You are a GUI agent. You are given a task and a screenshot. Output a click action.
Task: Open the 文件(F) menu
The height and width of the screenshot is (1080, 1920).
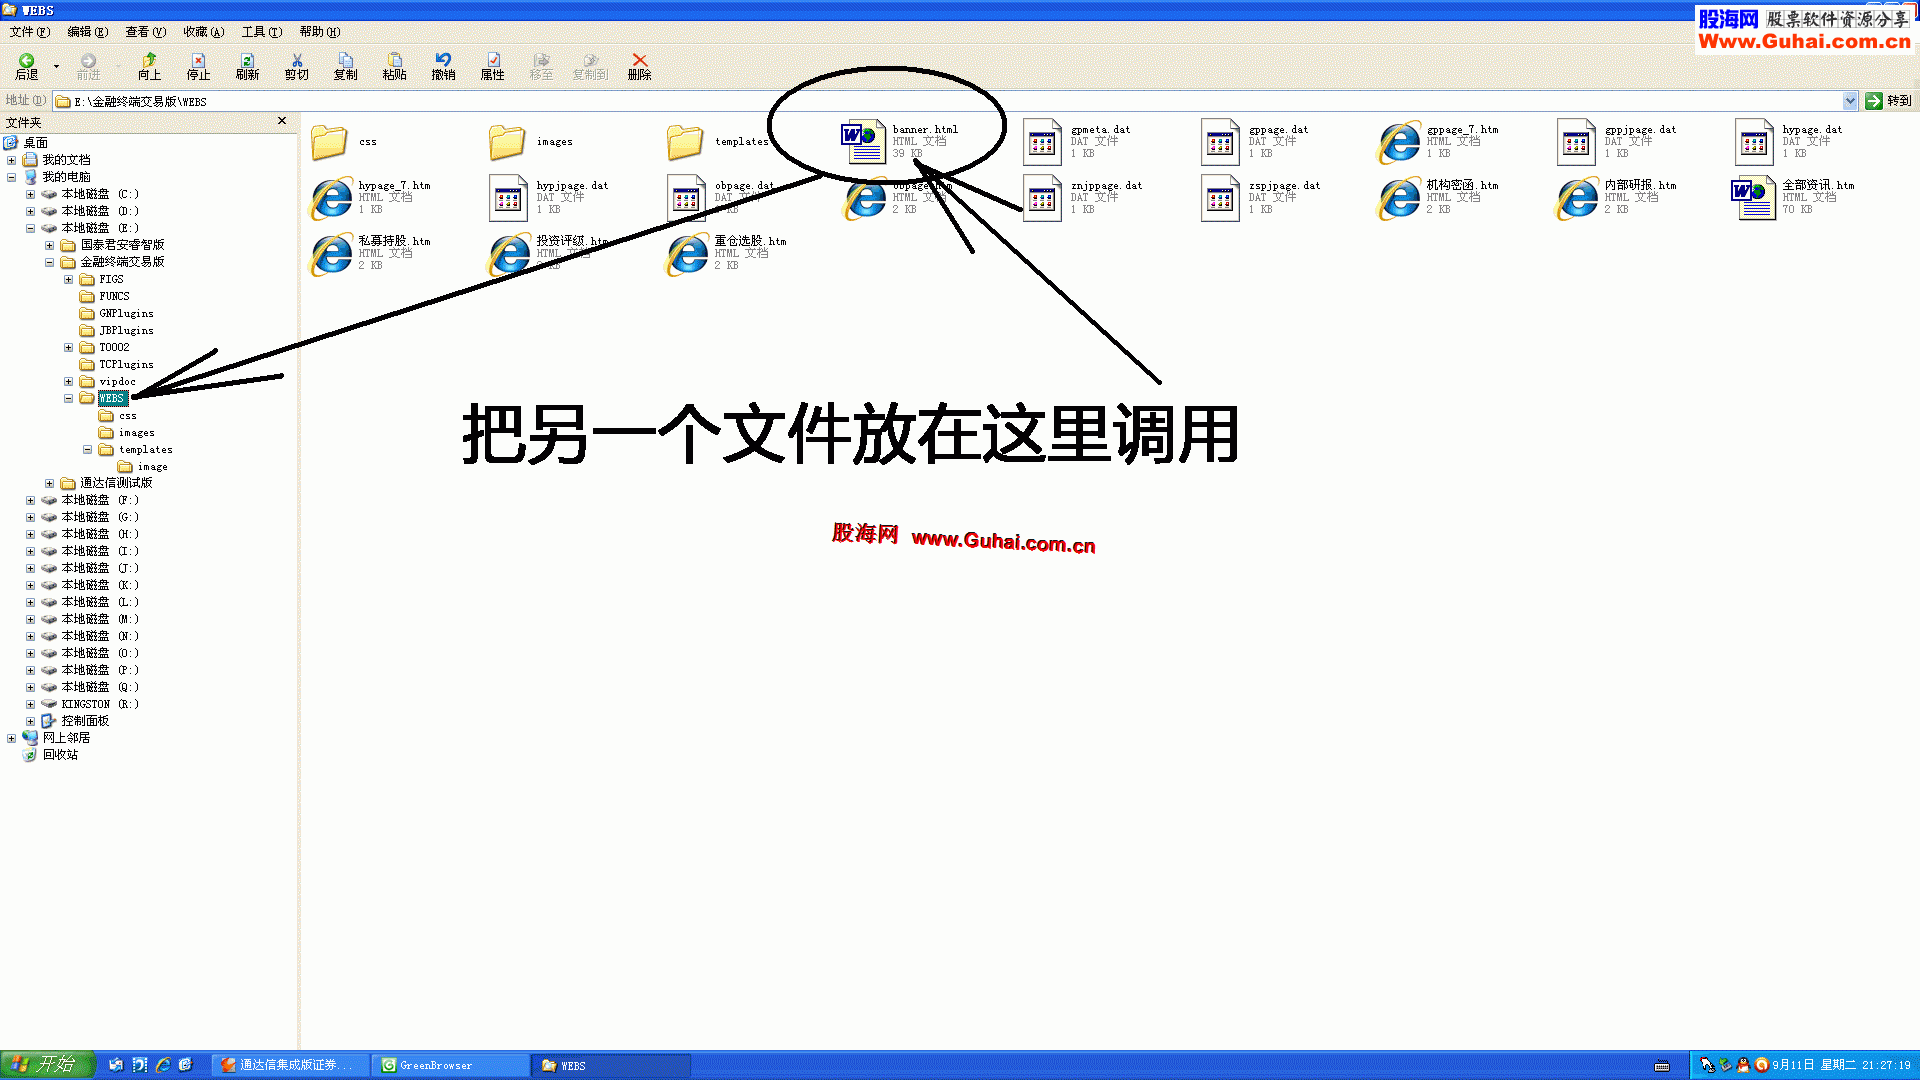30,32
